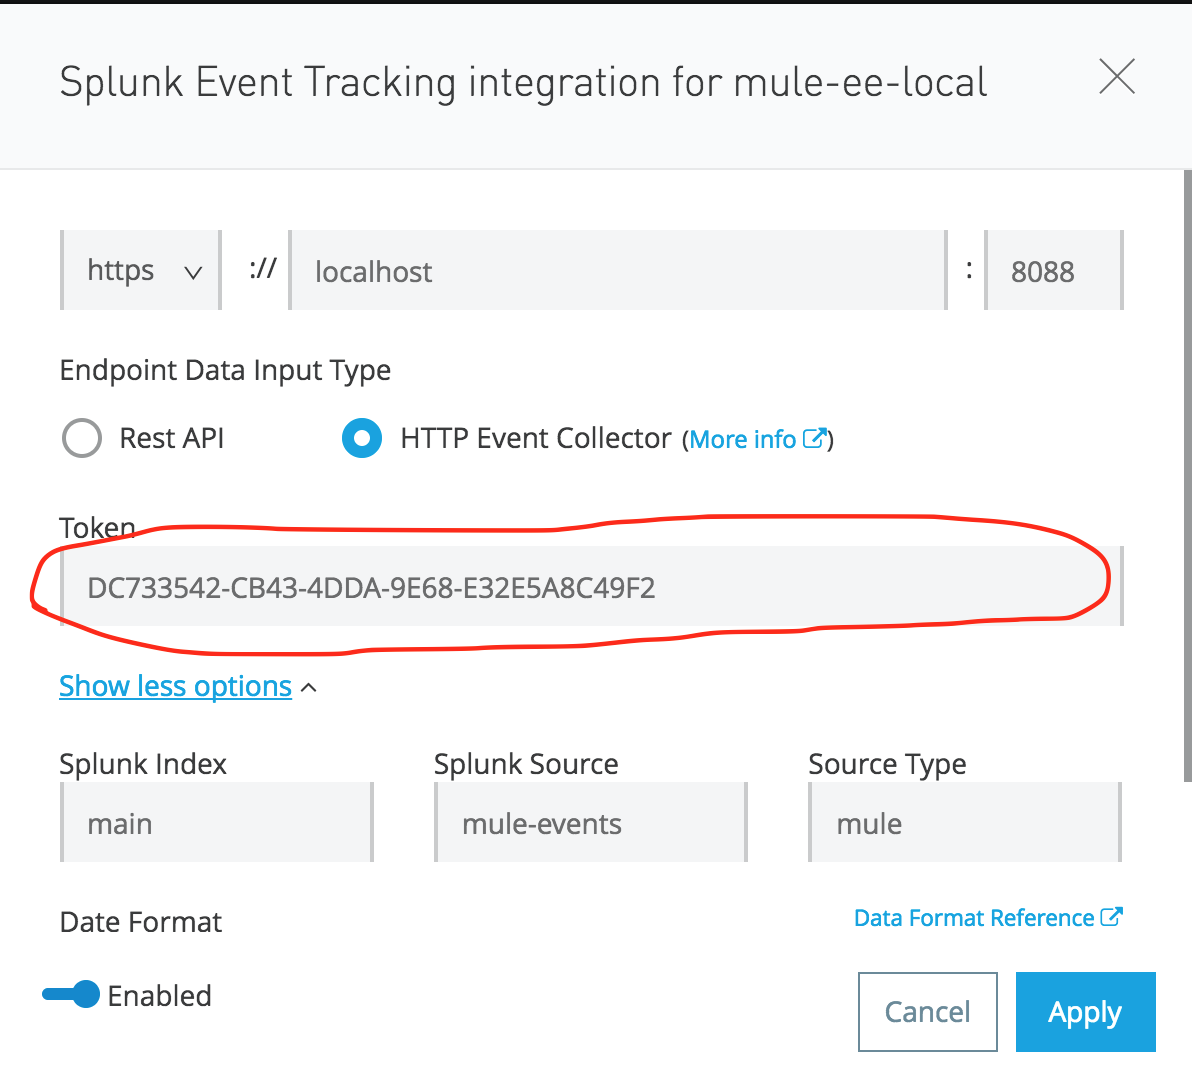Image resolution: width=1192 pixels, height=1090 pixels.
Task: Click the Source Type field
Action: click(965, 823)
